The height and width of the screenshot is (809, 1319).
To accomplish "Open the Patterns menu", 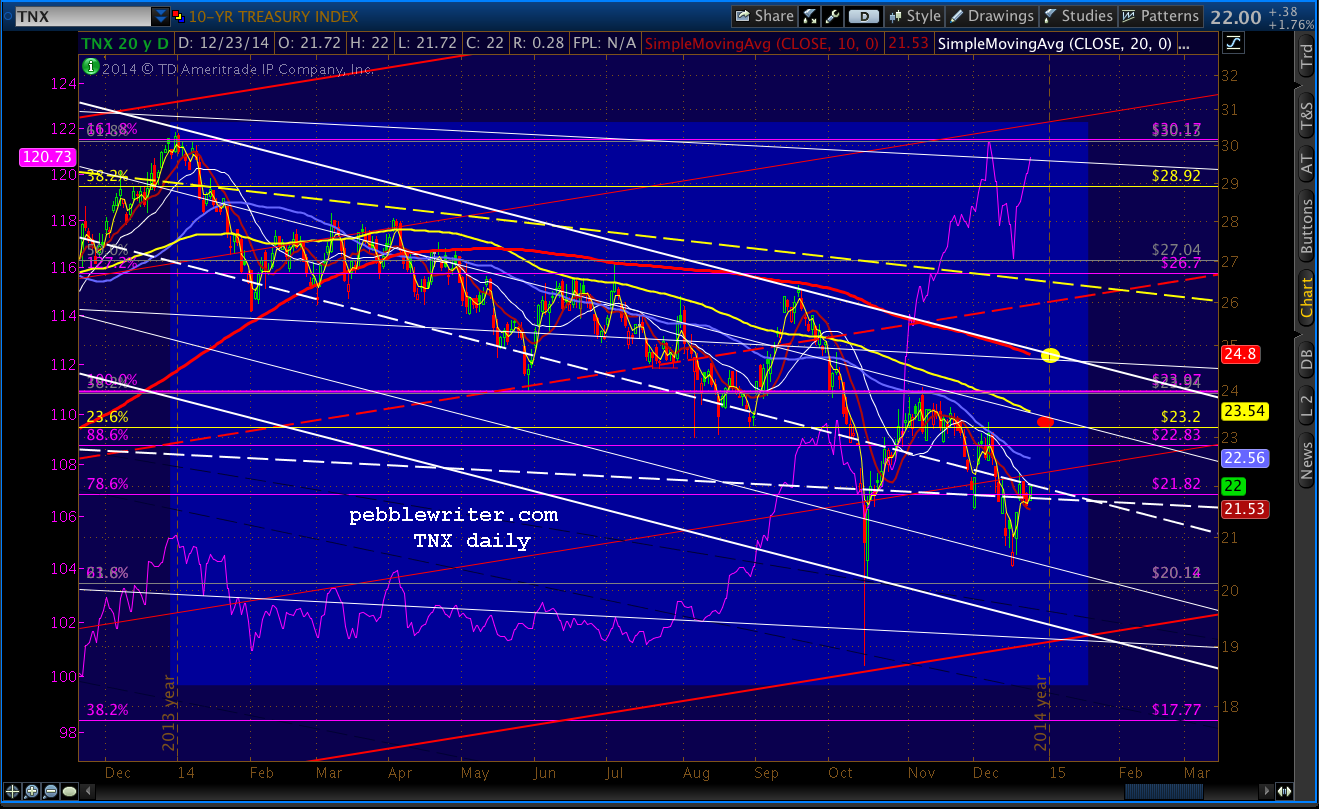I will tap(1160, 16).
